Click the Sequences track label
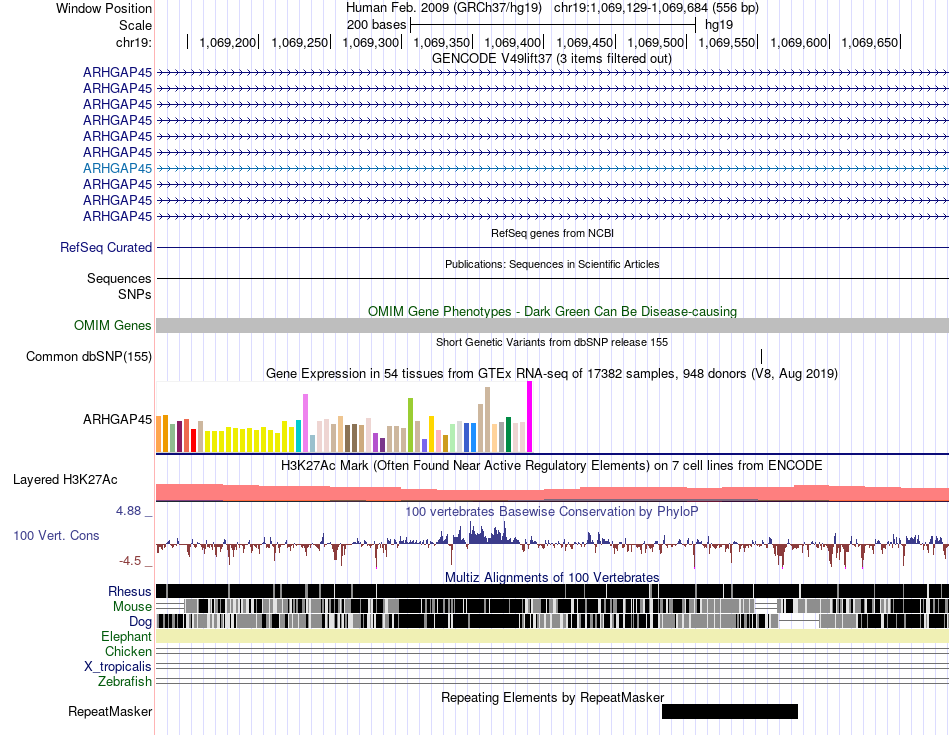Image resolution: width=950 pixels, height=735 pixels. (x=119, y=279)
